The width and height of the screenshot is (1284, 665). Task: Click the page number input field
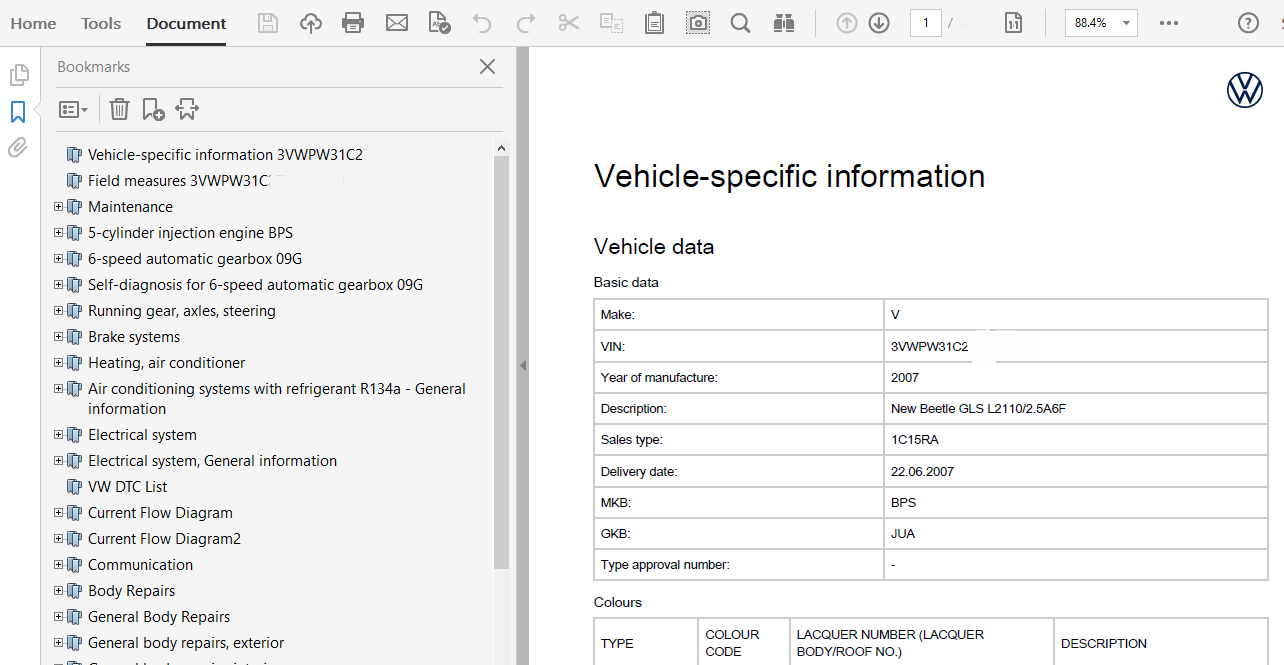click(925, 23)
